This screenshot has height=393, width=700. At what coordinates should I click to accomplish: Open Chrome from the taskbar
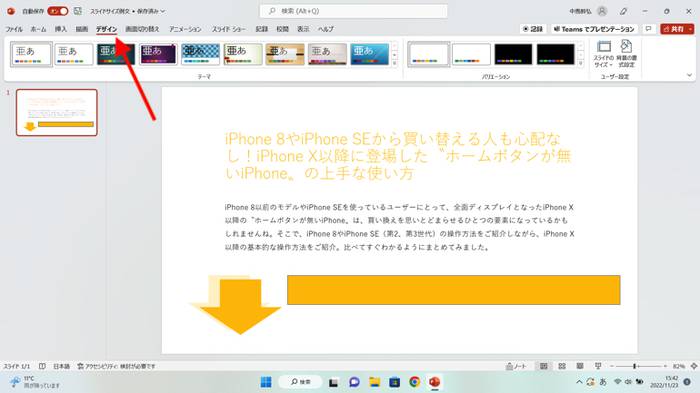(x=414, y=382)
